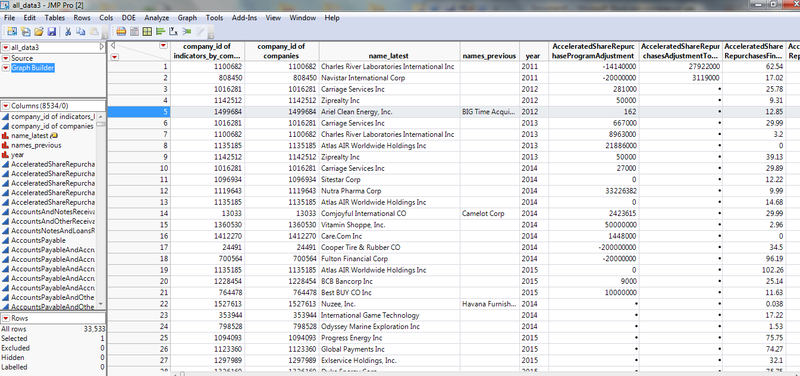Open the DOE menu
Viewport: 800px width, 376px height.
pyautogui.click(x=129, y=18)
